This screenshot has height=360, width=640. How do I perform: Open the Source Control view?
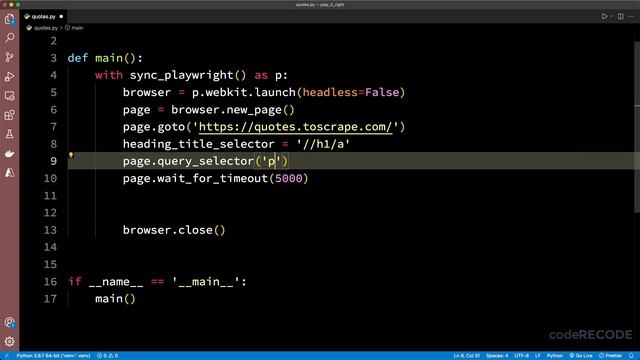tap(9, 57)
